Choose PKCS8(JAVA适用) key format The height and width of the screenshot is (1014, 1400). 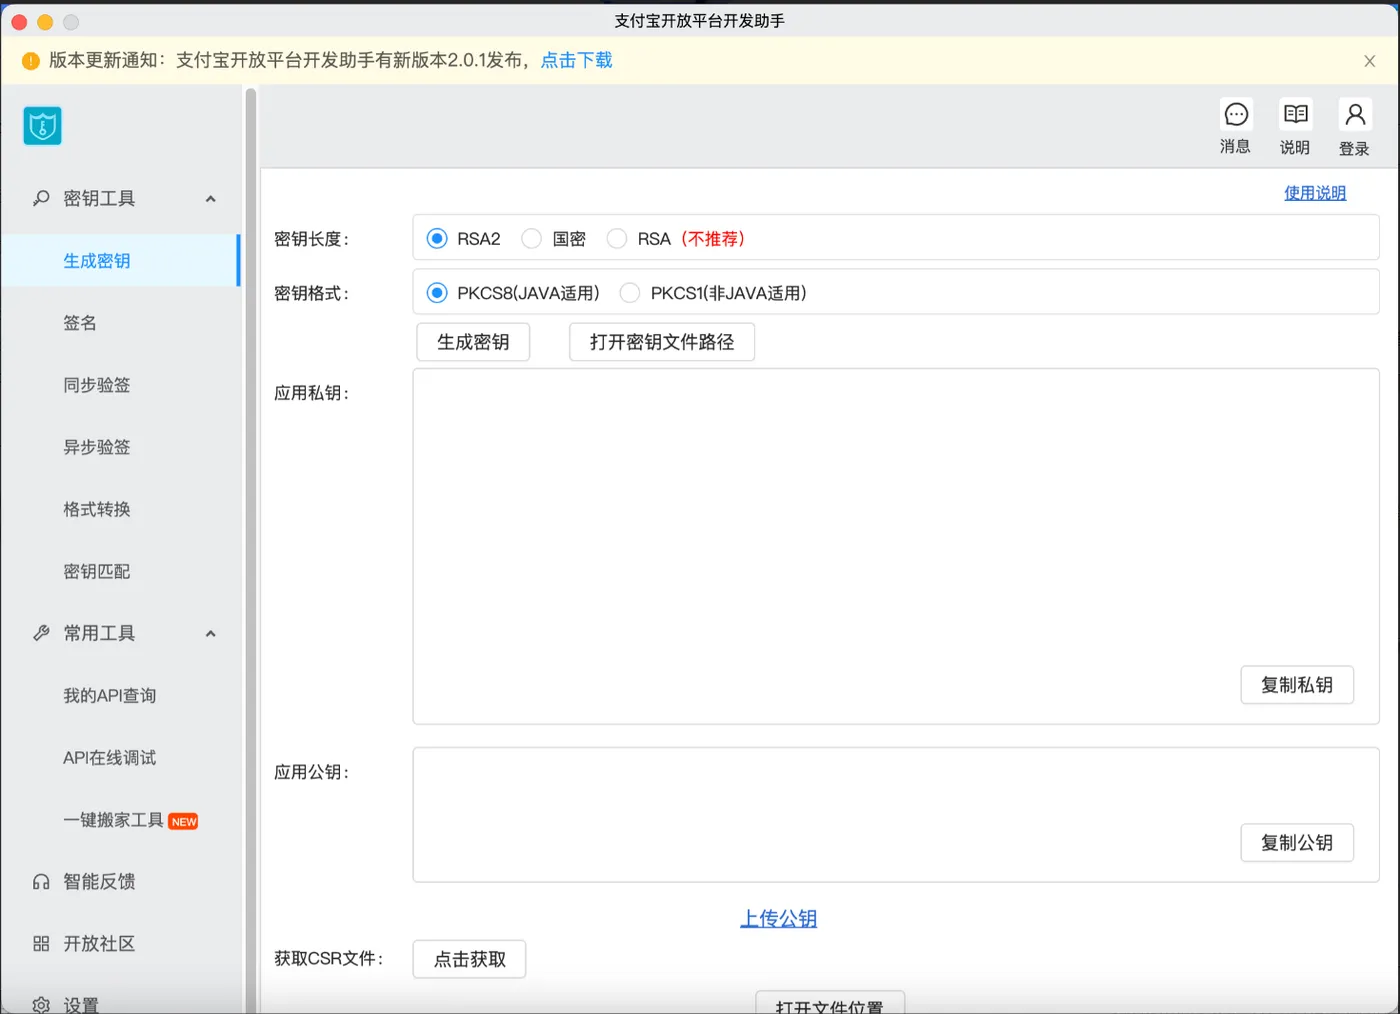437,293
